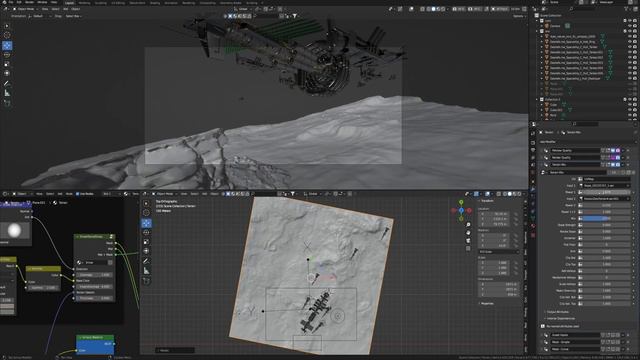Viewport: 640px width, 360px height.
Task: Expand the Output Attributes section
Action: coord(557,312)
